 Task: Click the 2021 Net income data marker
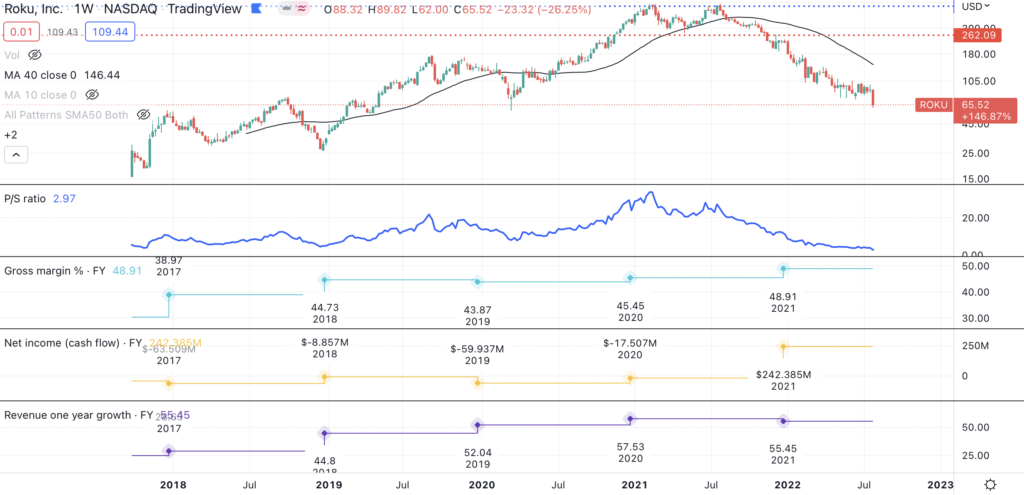(783, 346)
